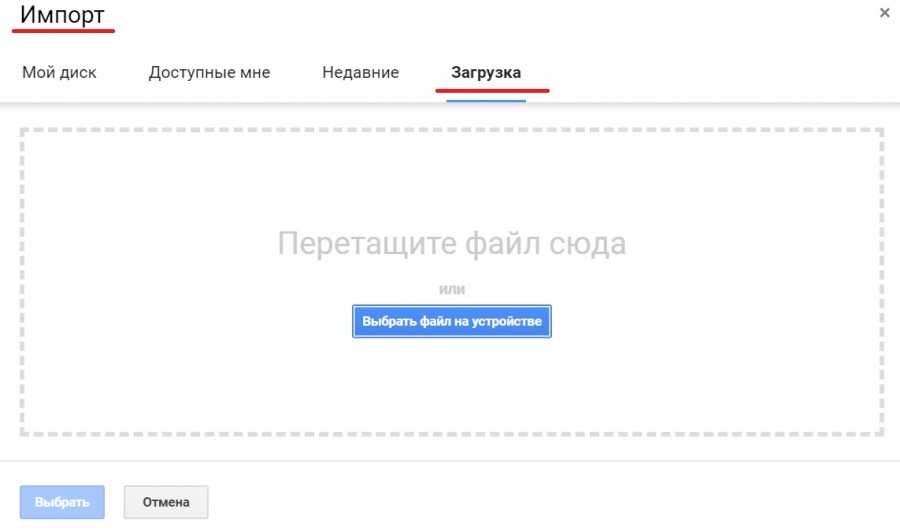Select the Недавние tab
Image resolution: width=900 pixels, height=531 pixels.
(360, 73)
